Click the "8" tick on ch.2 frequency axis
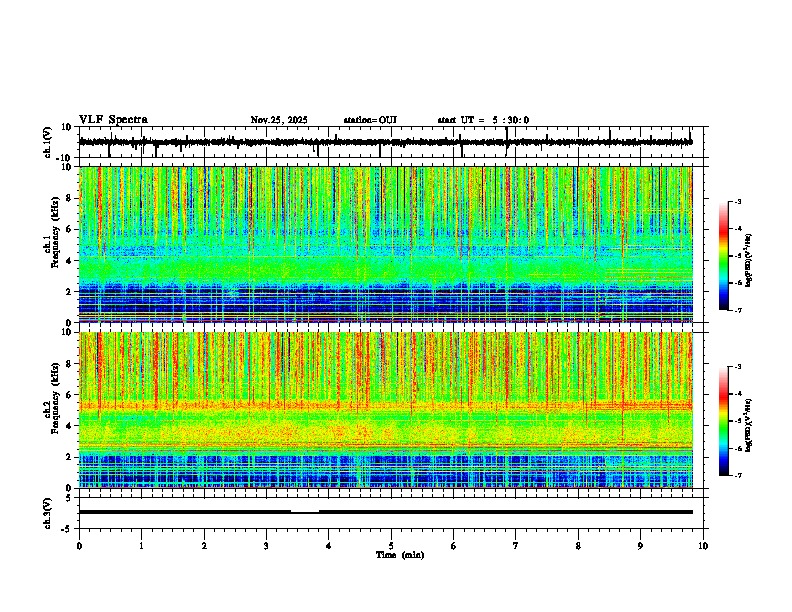Image resolution: width=792 pixels, height=612 pixels. point(70,364)
